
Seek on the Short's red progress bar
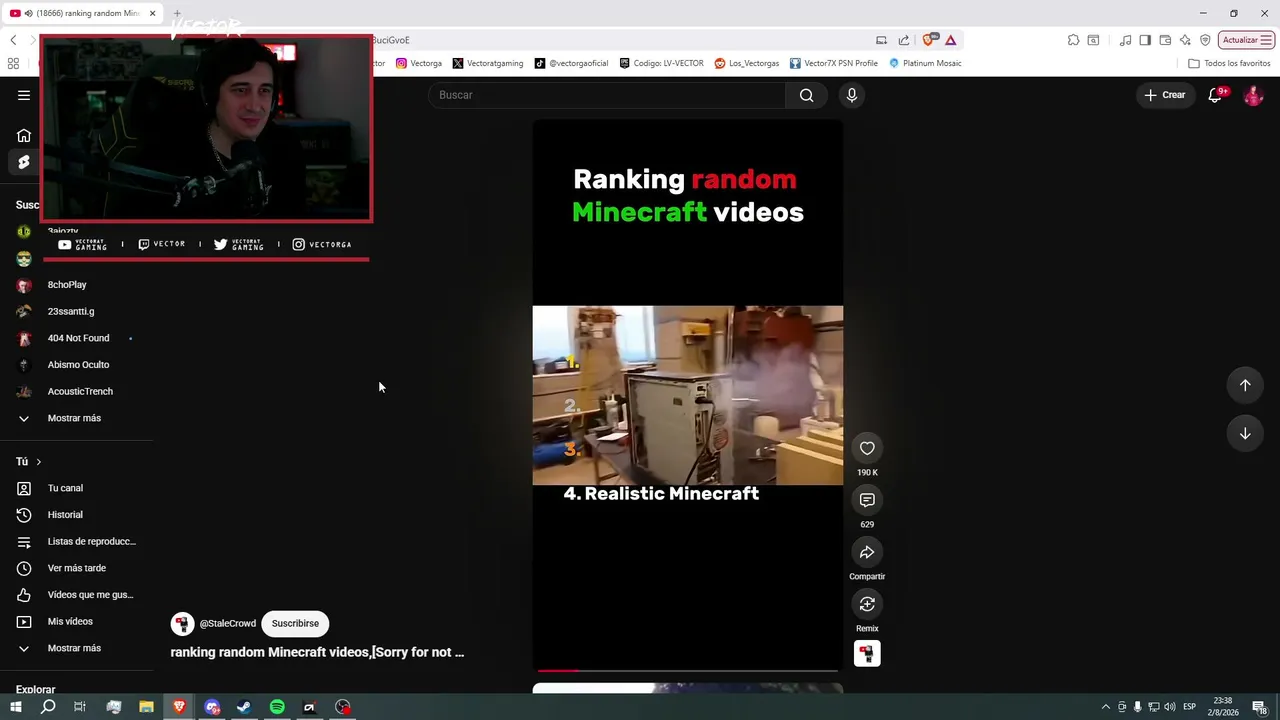point(688,670)
